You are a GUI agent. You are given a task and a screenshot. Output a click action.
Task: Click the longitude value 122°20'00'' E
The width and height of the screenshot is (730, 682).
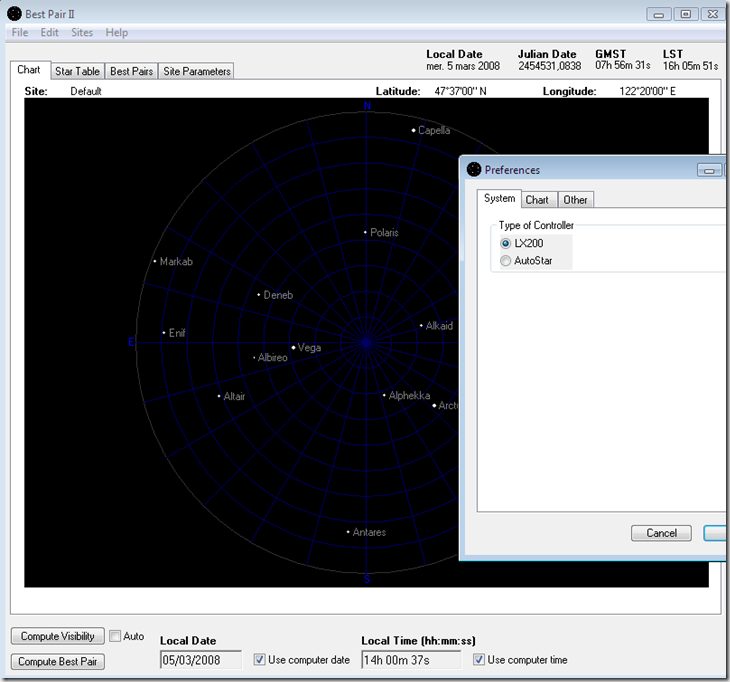coord(647,91)
